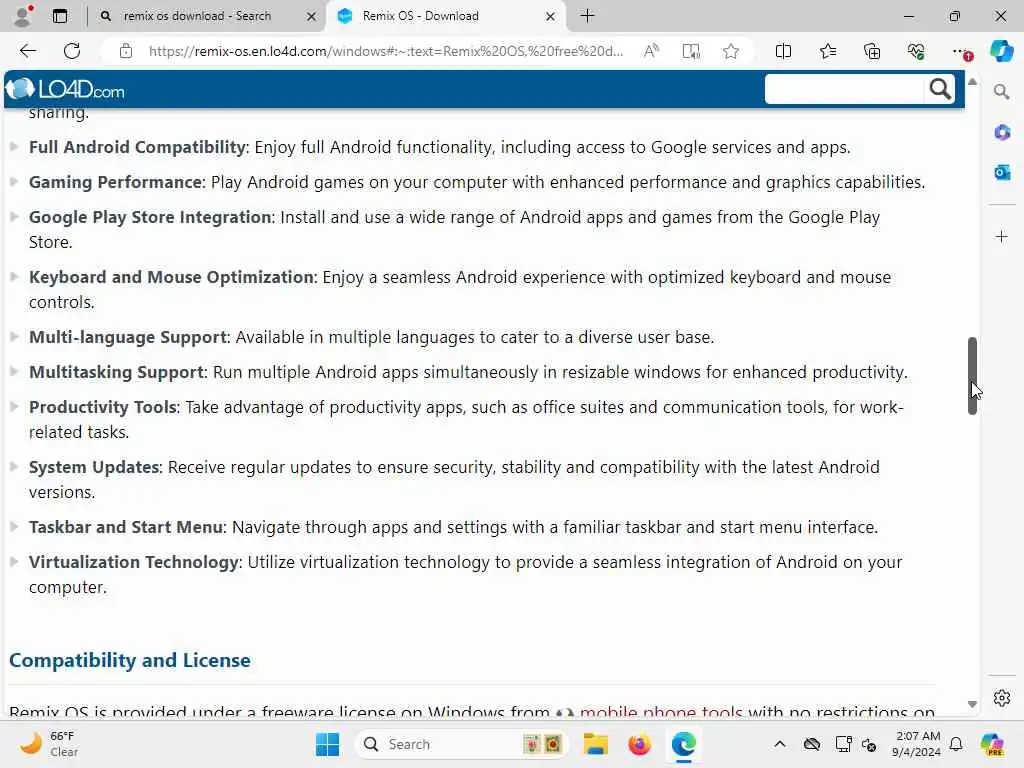Add this page to favorites
This screenshot has height=768, width=1024.
point(731,51)
